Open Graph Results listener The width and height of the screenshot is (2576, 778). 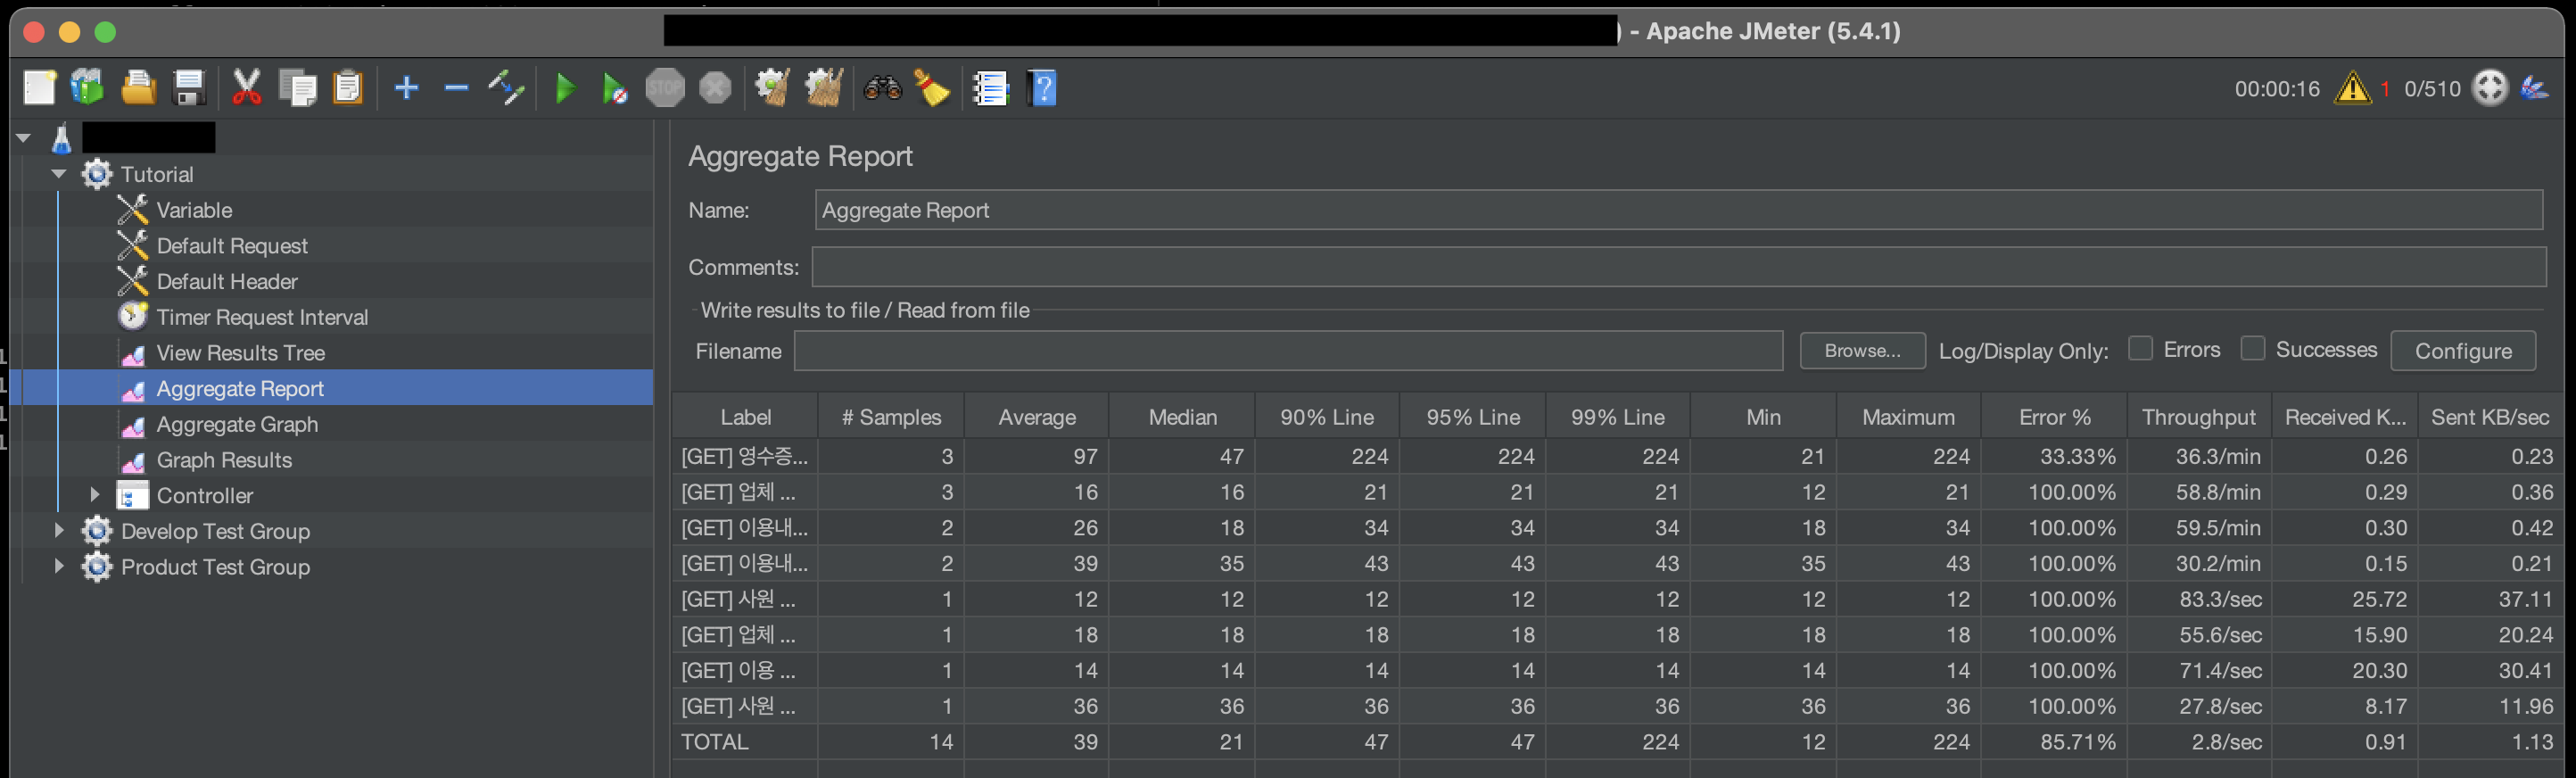[x=224, y=460]
